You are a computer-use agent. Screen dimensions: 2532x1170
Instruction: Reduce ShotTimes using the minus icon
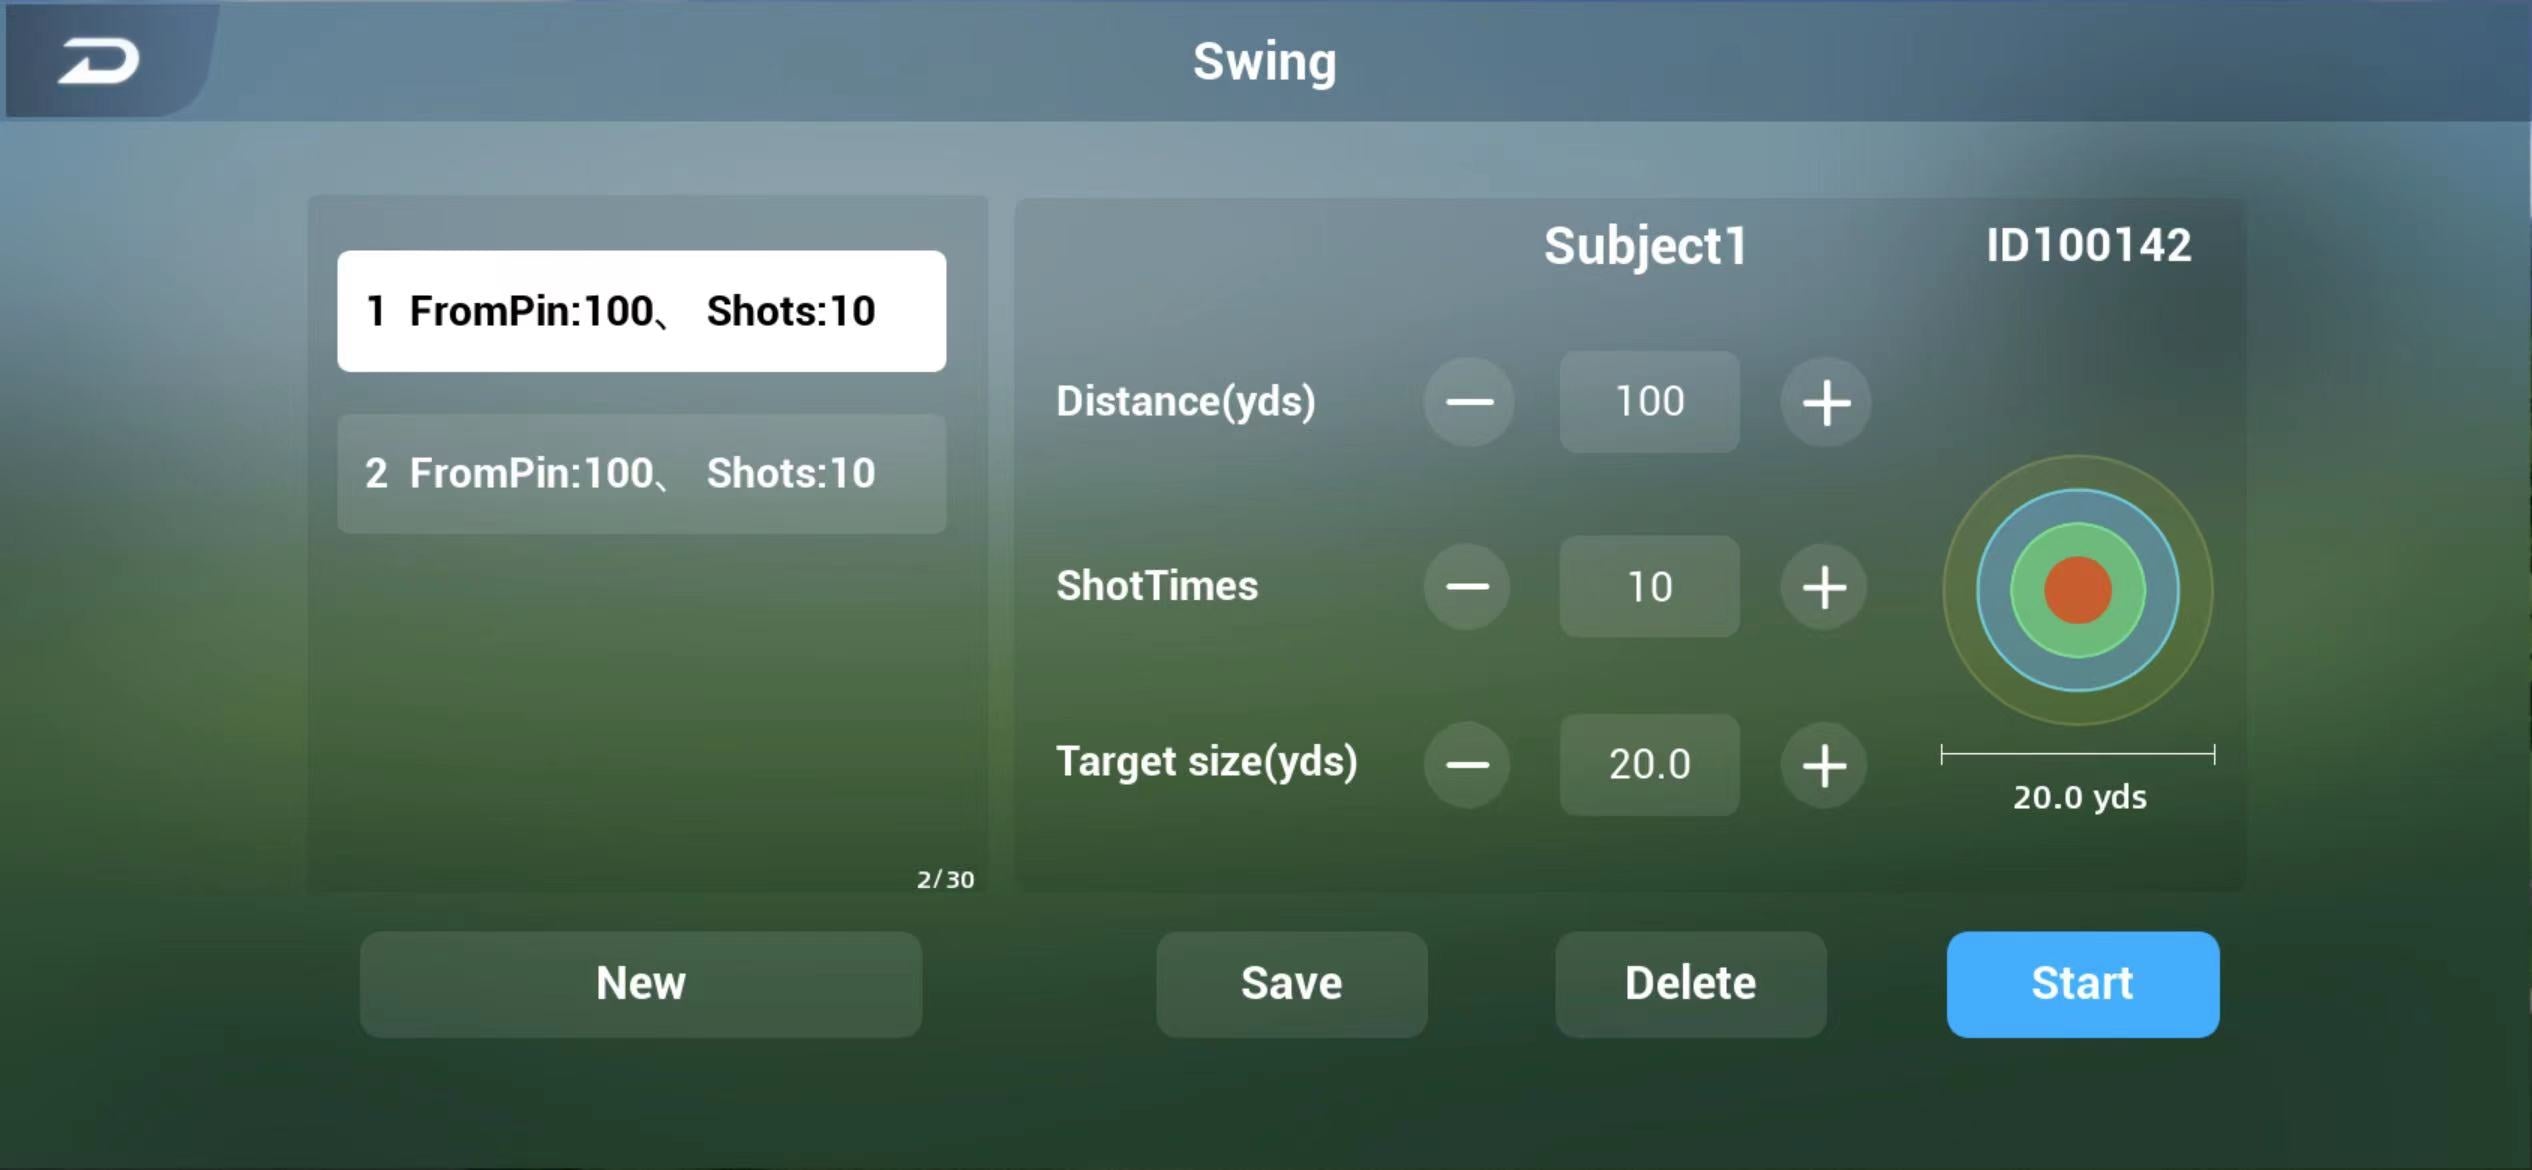coord(1467,586)
